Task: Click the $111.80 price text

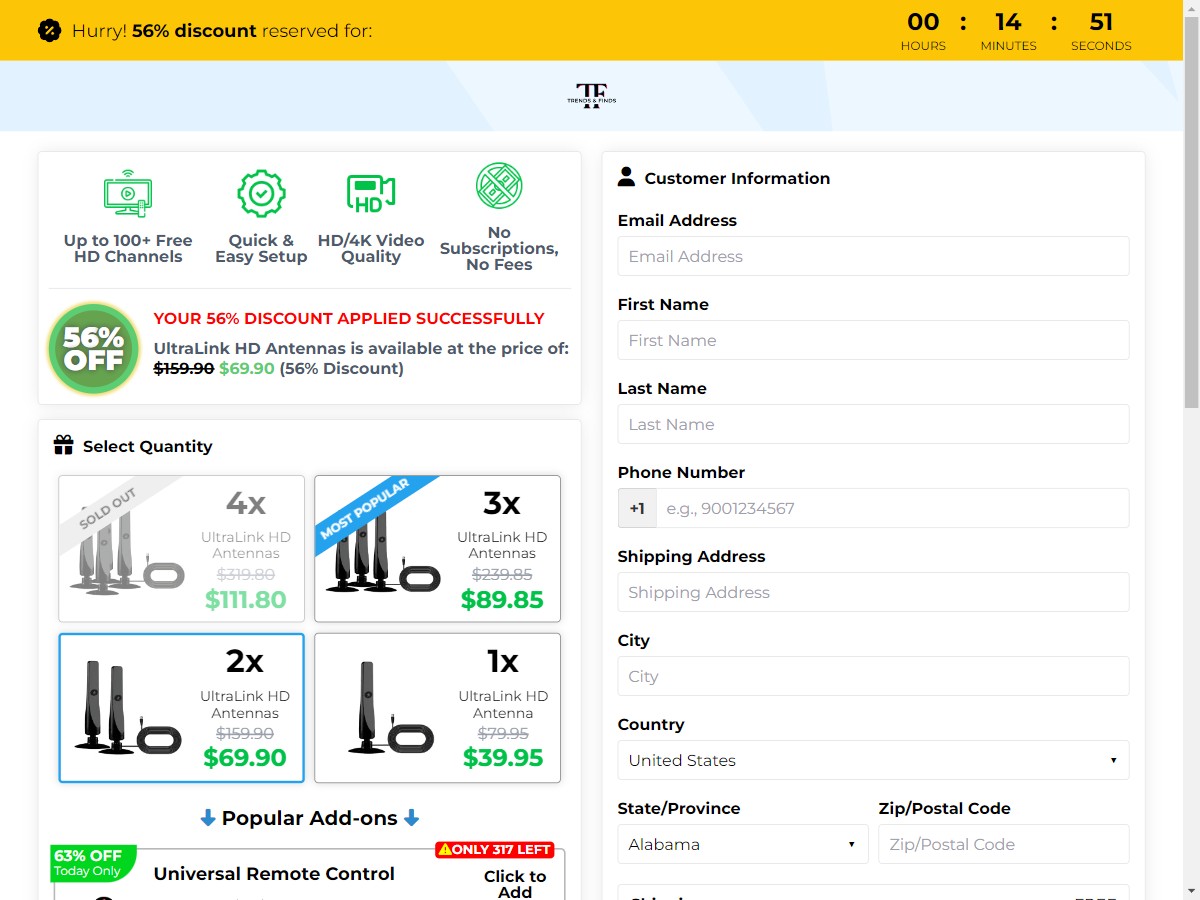Action: tap(245, 600)
